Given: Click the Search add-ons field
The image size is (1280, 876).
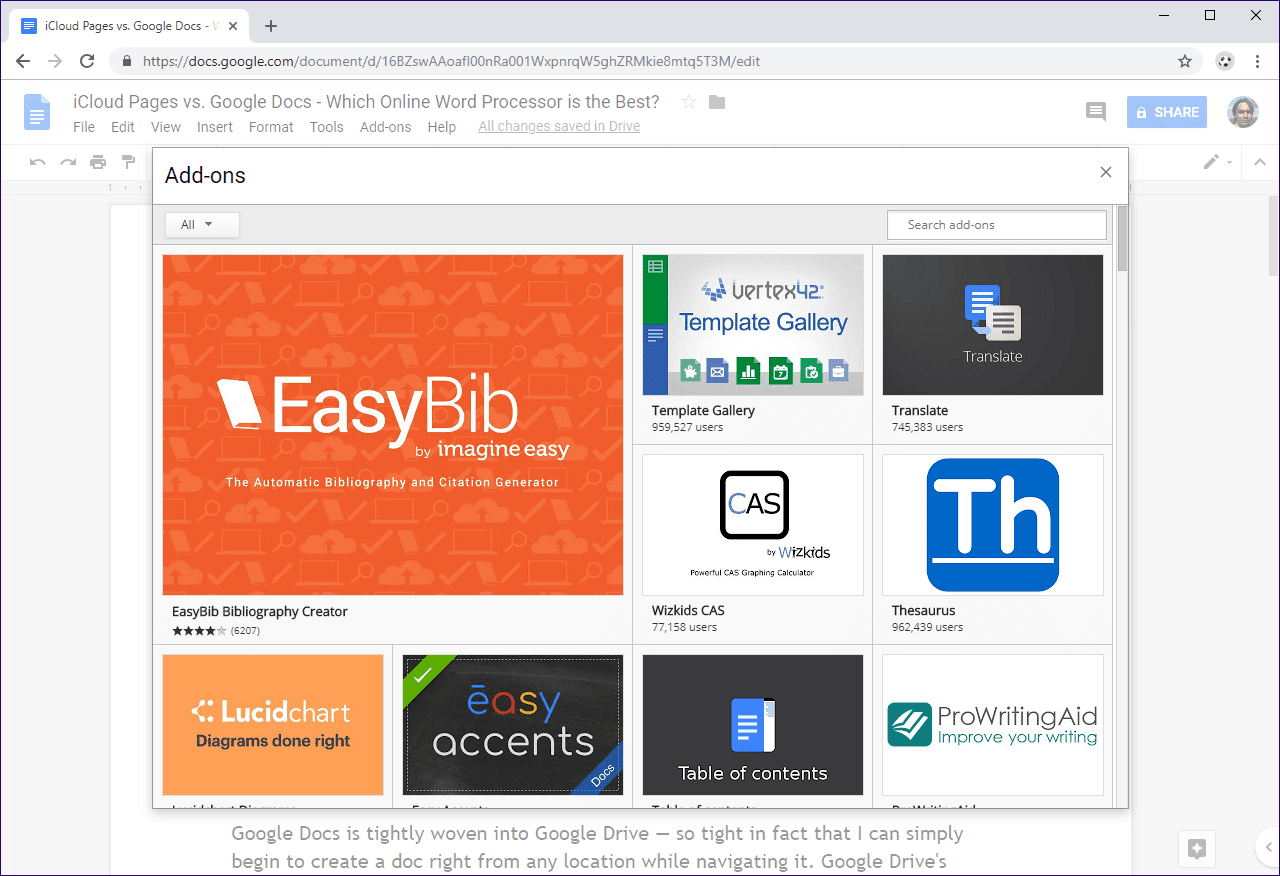Looking at the screenshot, I should click(997, 225).
